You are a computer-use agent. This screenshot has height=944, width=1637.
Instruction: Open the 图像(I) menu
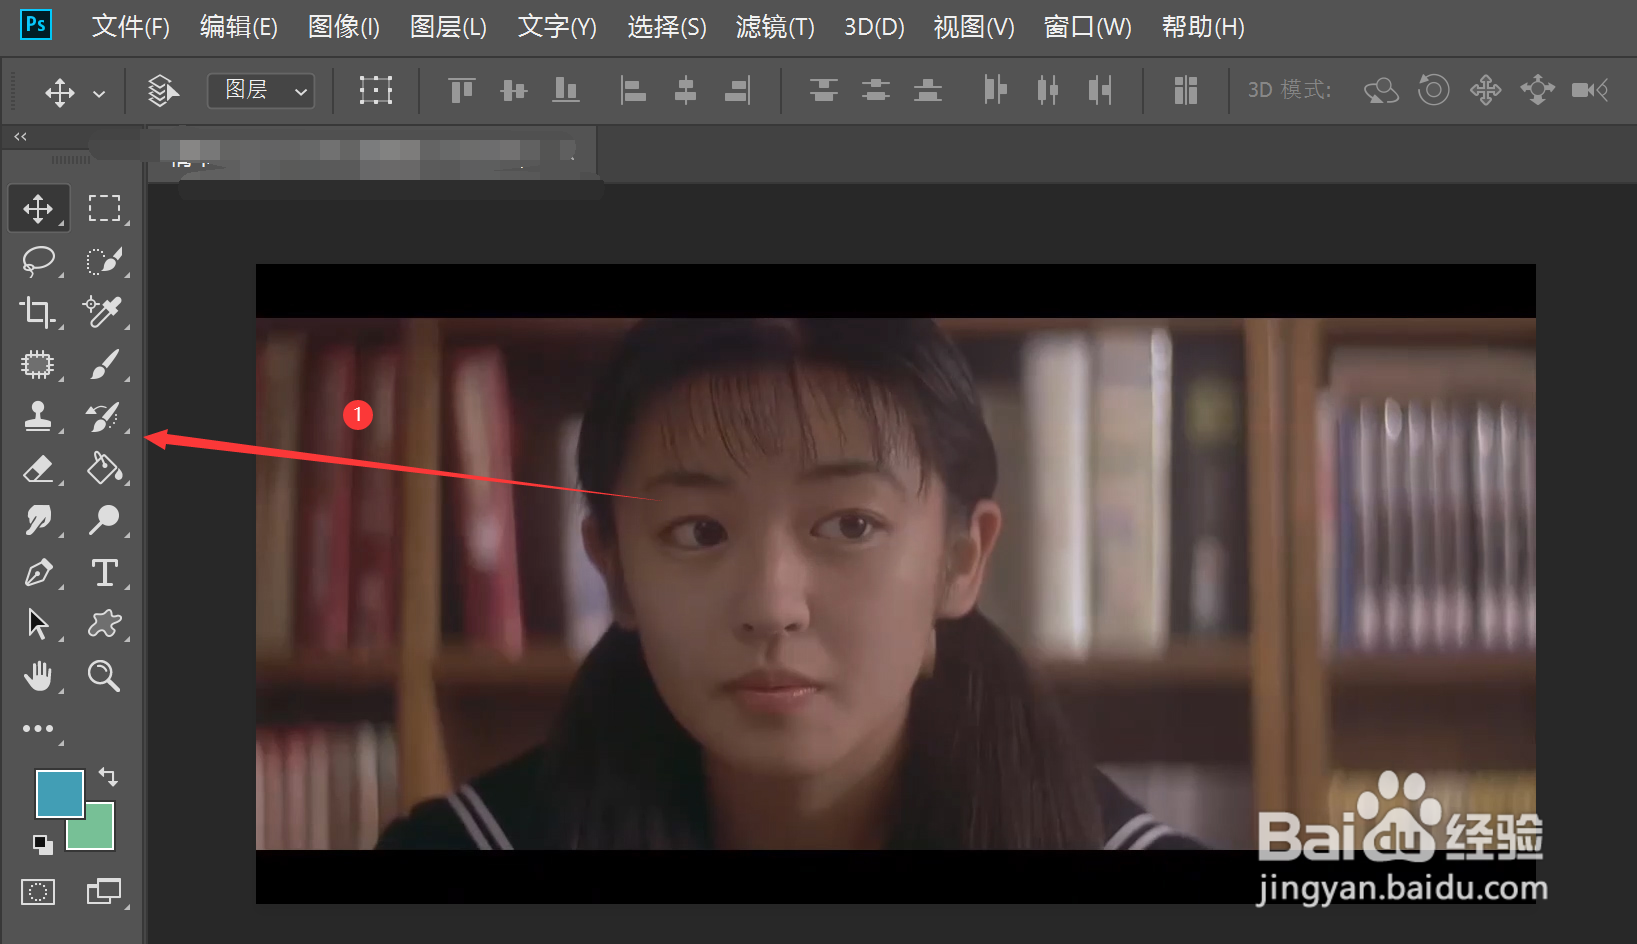[x=344, y=27]
